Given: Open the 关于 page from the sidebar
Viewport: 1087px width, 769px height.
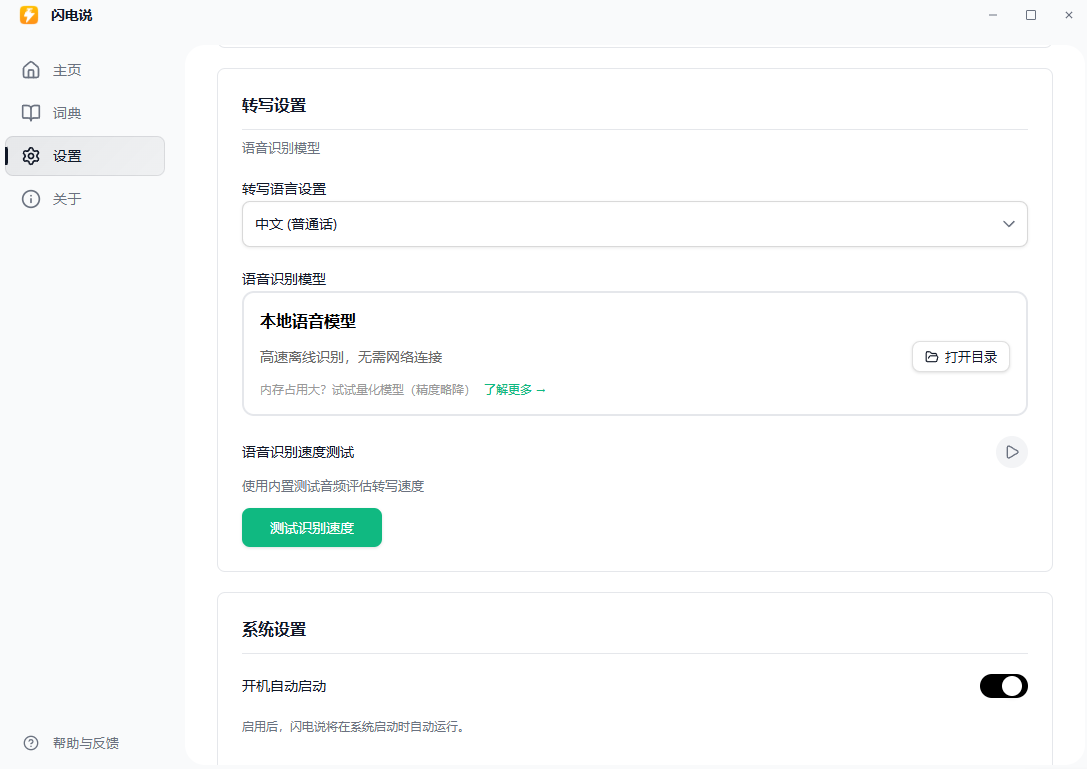Looking at the screenshot, I should click(67, 198).
